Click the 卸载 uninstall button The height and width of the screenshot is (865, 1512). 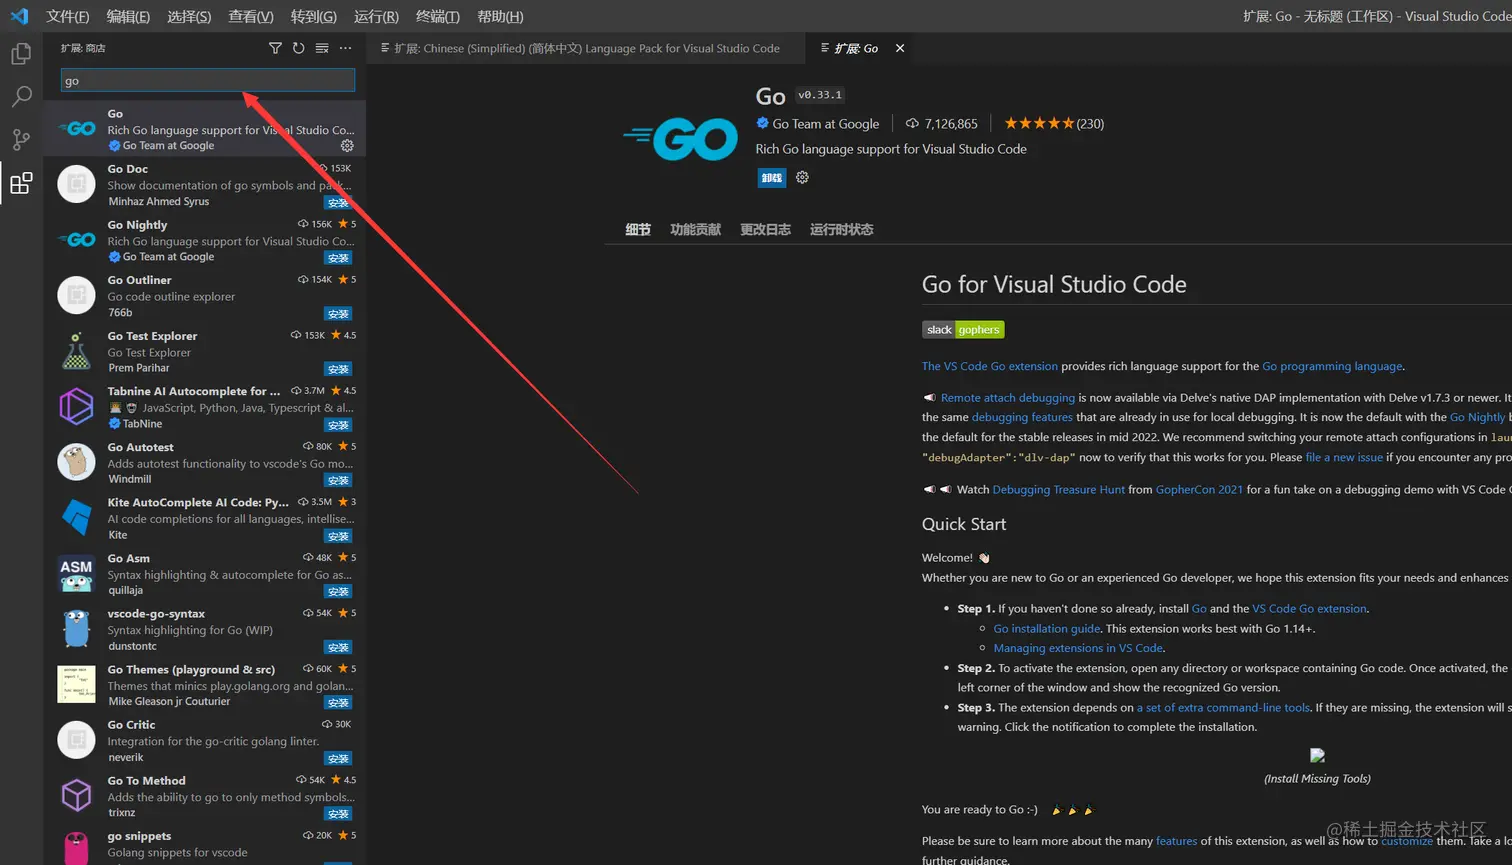click(771, 178)
